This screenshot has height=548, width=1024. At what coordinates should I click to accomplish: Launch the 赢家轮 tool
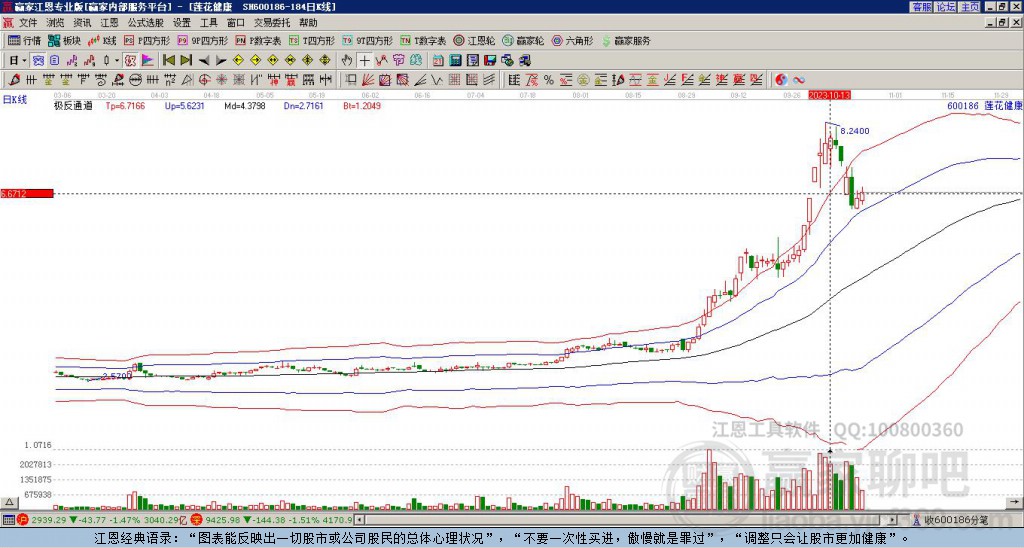(x=524, y=40)
